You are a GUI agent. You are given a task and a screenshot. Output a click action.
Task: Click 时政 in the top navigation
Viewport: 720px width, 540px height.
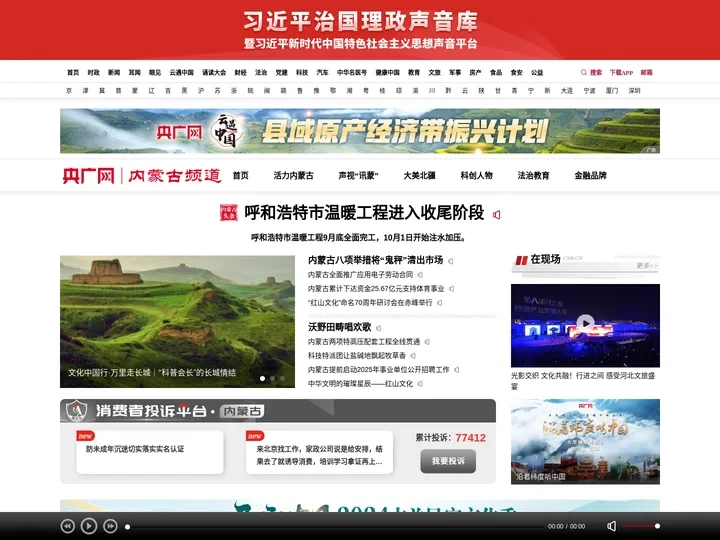click(94, 73)
